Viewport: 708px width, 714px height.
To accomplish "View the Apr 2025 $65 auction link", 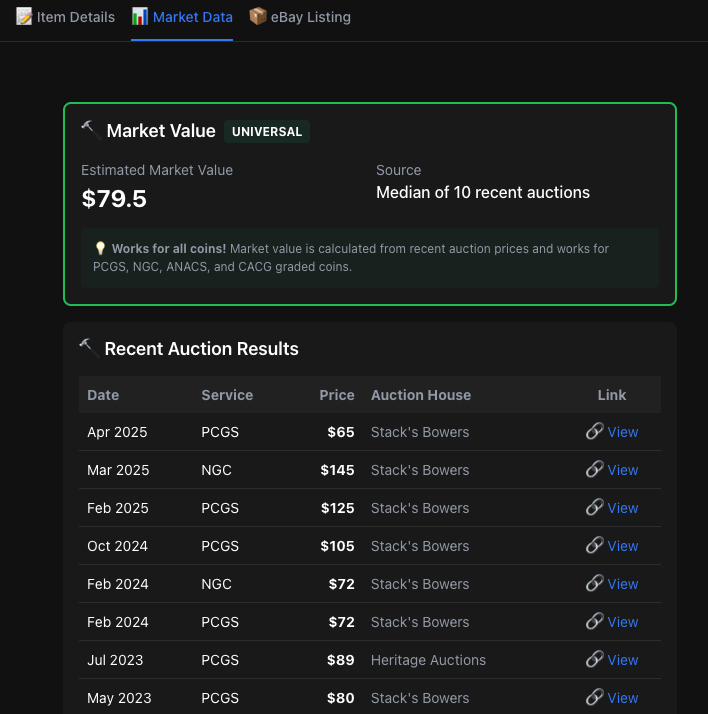I will tap(623, 432).
